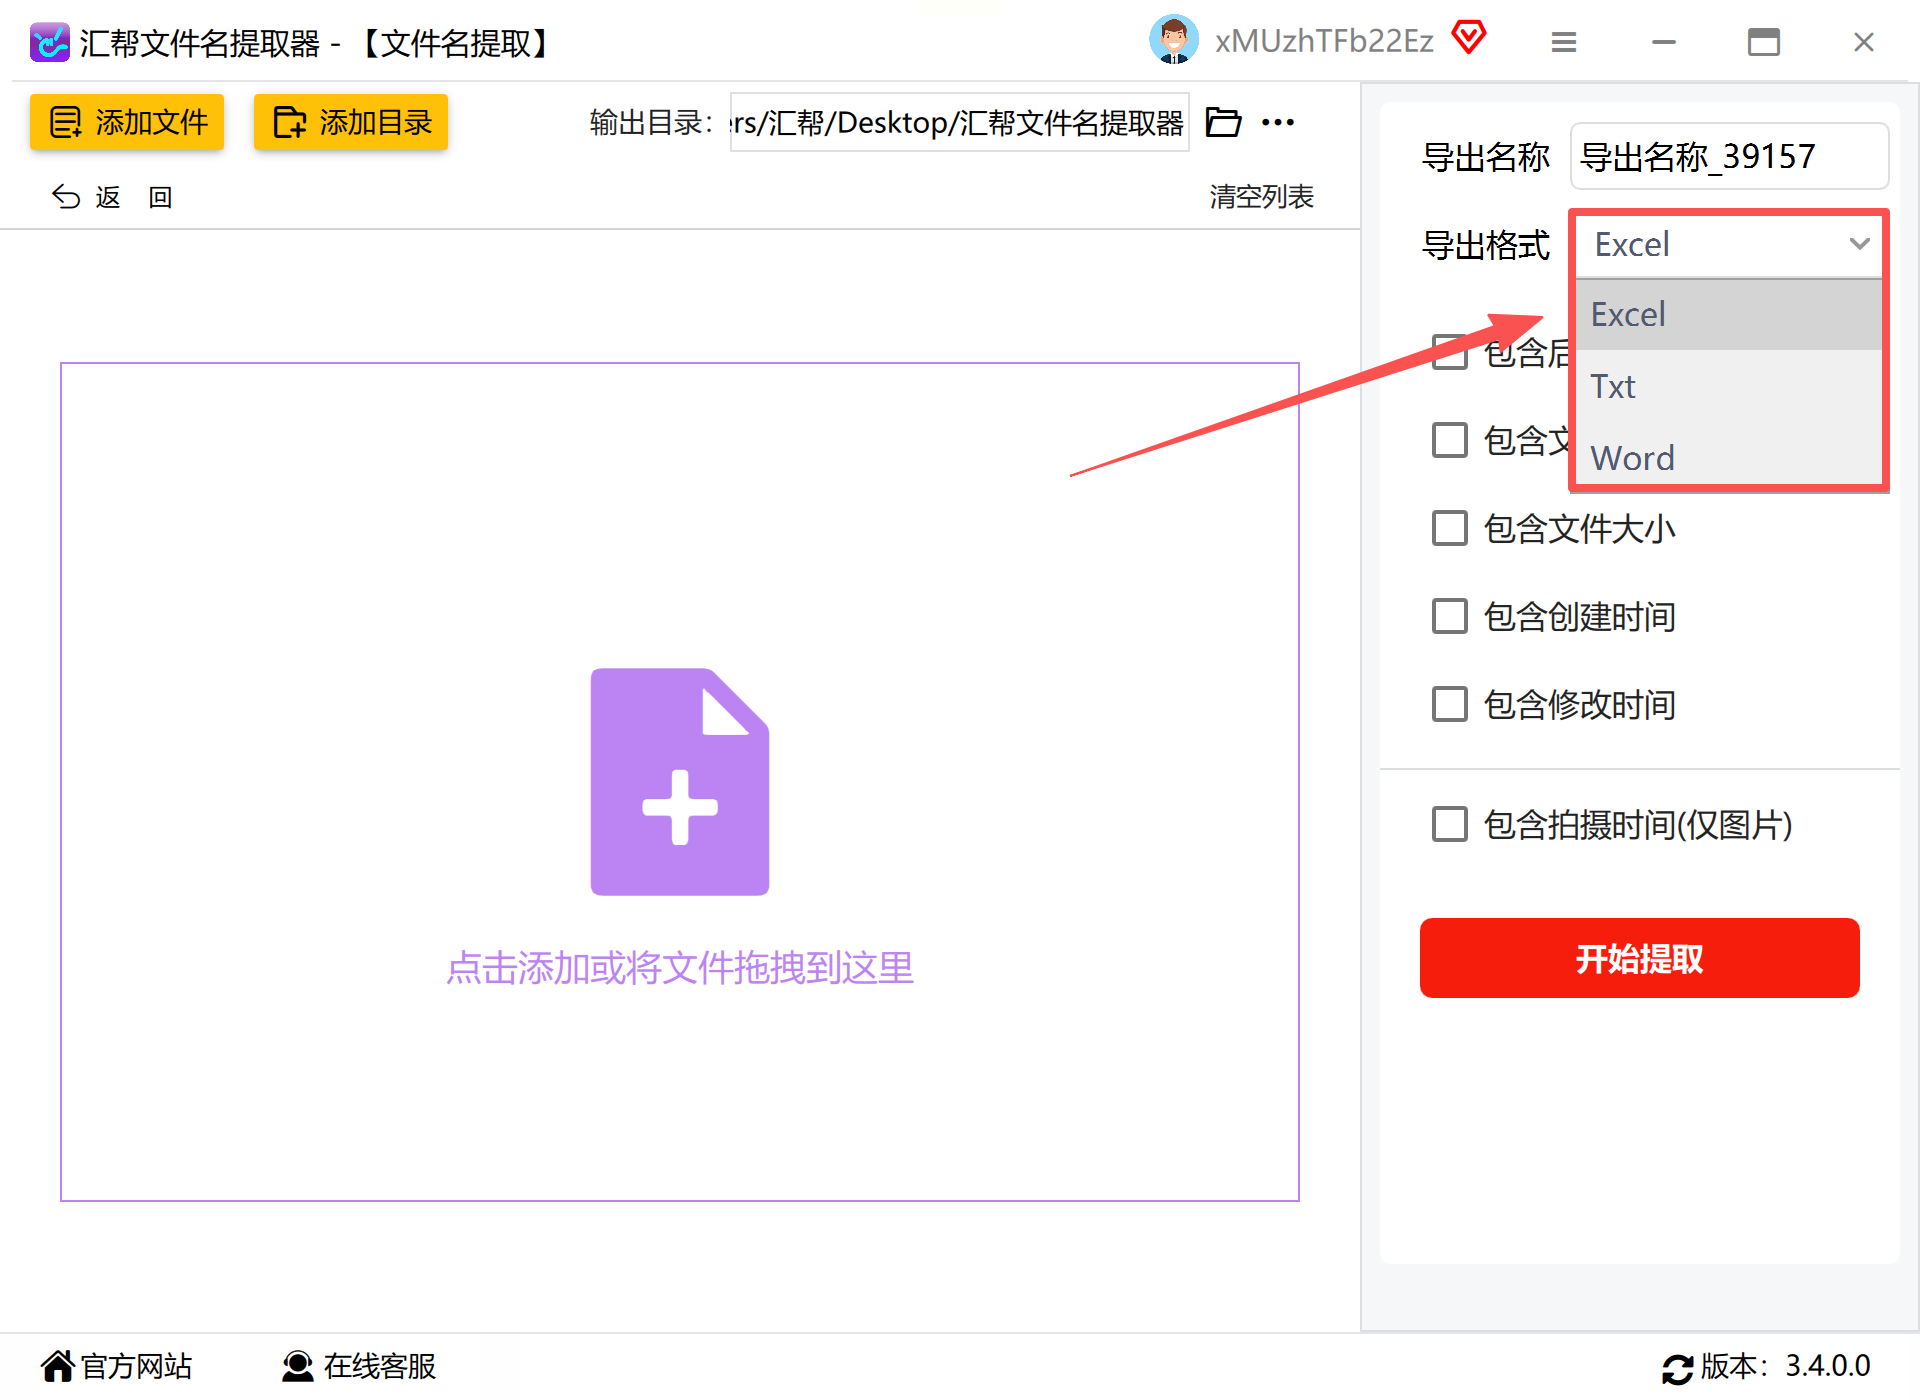Viewport: 1920px width, 1400px height.
Task: Open the hamburger menu icon
Action: 1563,42
